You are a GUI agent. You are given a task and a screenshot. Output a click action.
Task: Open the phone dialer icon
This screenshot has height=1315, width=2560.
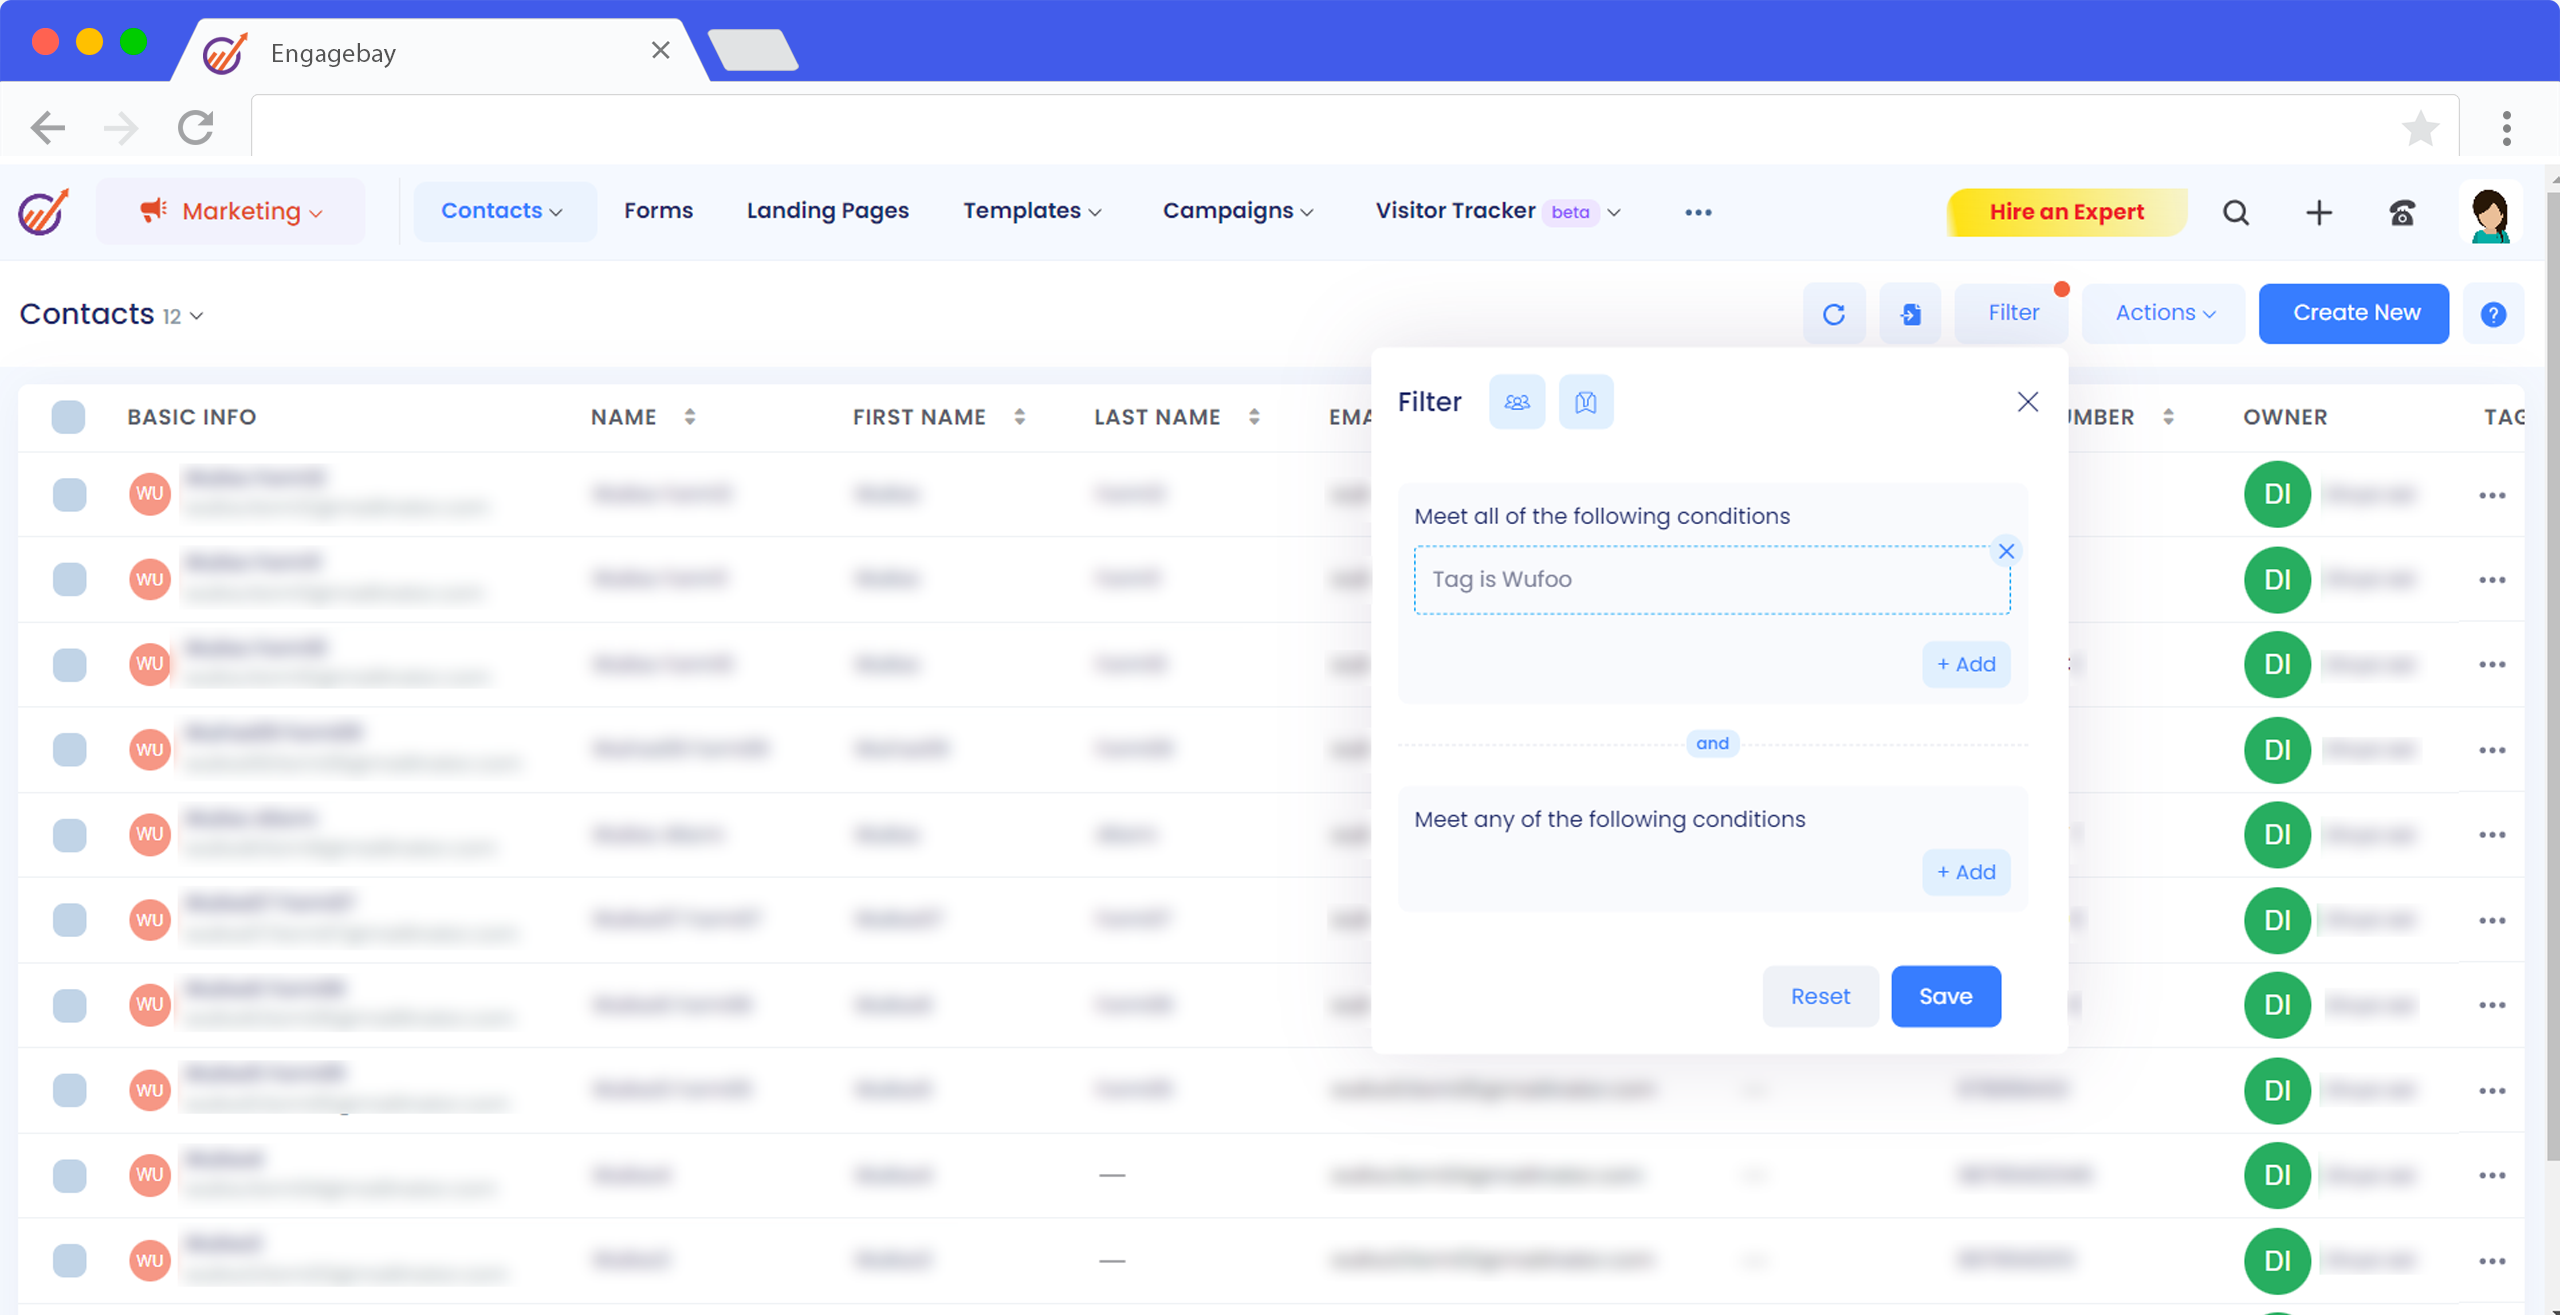pyautogui.click(x=2402, y=212)
